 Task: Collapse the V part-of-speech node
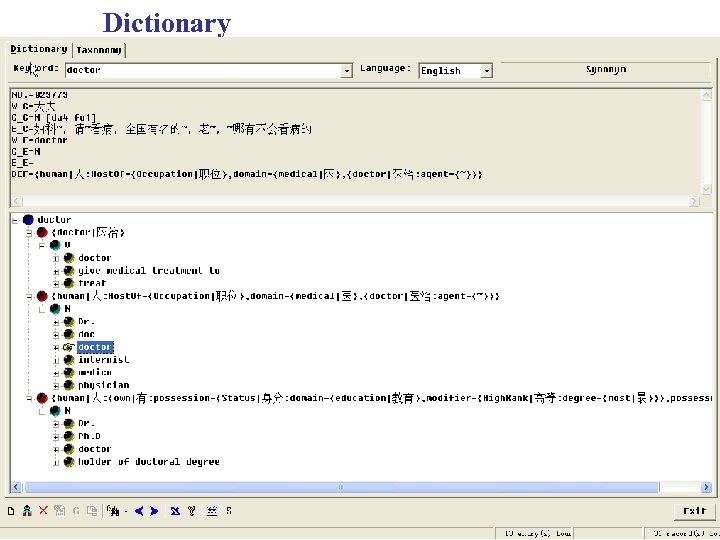pyautogui.click(x=42, y=246)
